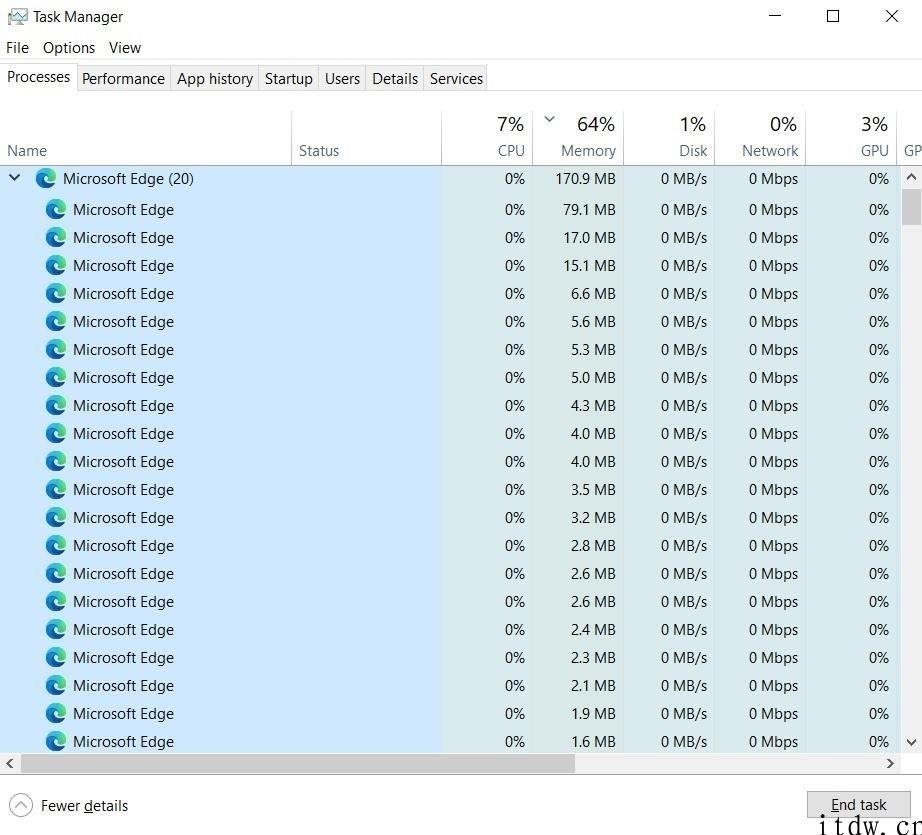
Task: Select Edge icon in 5.0 MB row
Action: 56,378
